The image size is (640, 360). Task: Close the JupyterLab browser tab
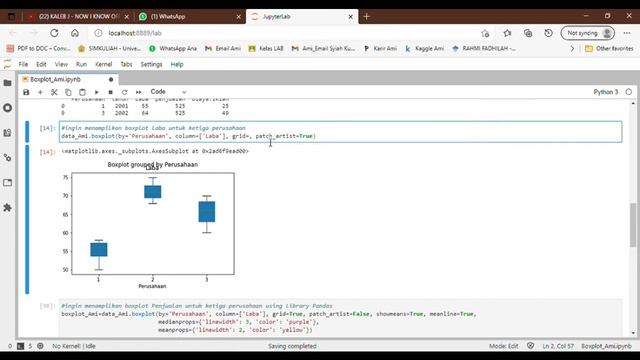(x=350, y=17)
